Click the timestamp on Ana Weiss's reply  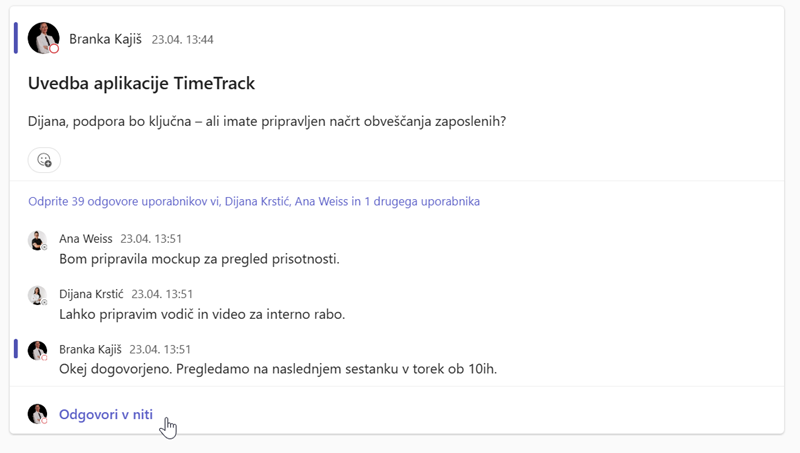coord(151,239)
